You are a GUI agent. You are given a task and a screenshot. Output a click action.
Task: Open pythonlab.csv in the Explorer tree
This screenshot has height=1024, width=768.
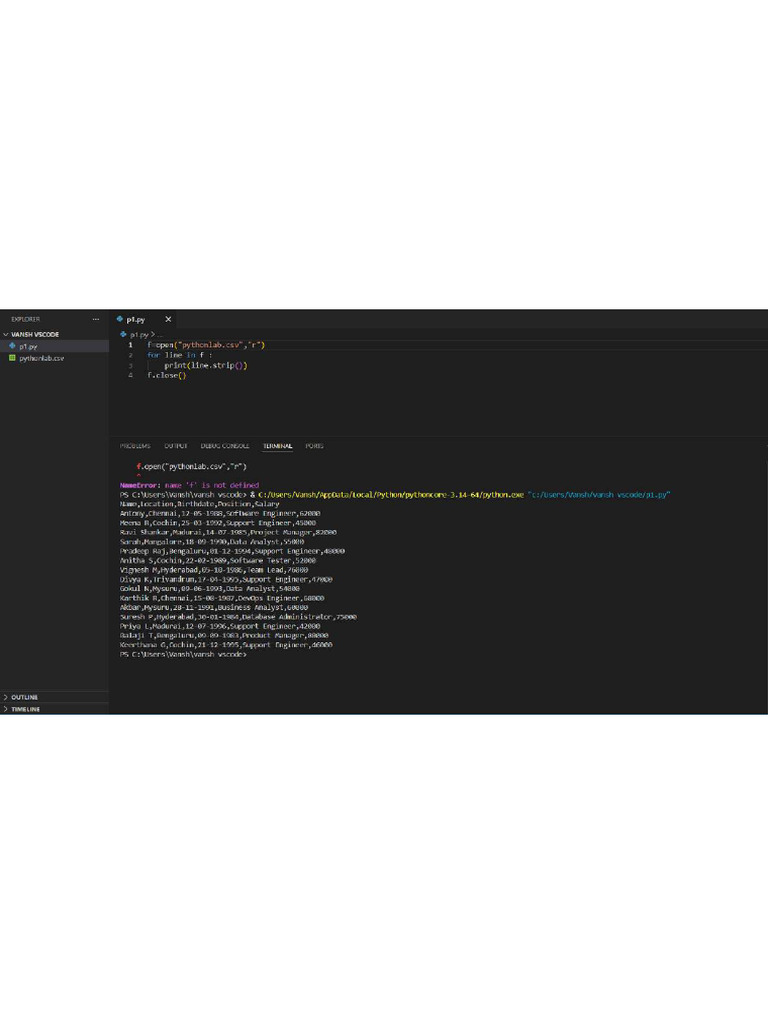[41, 359]
